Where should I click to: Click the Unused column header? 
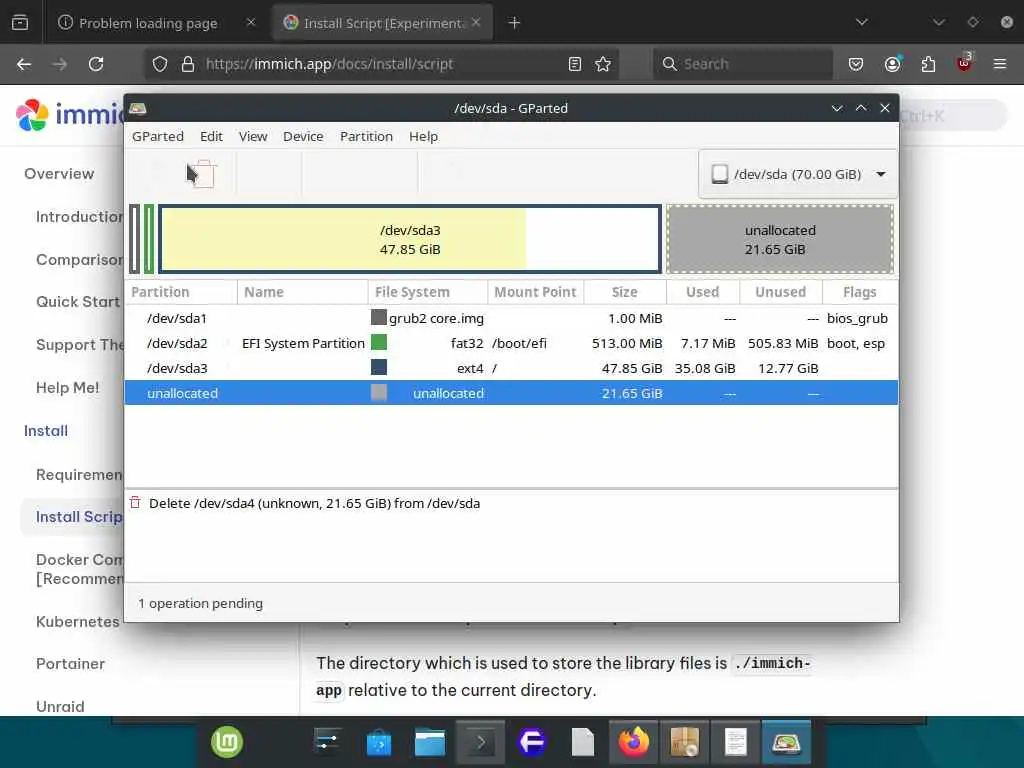coord(780,292)
